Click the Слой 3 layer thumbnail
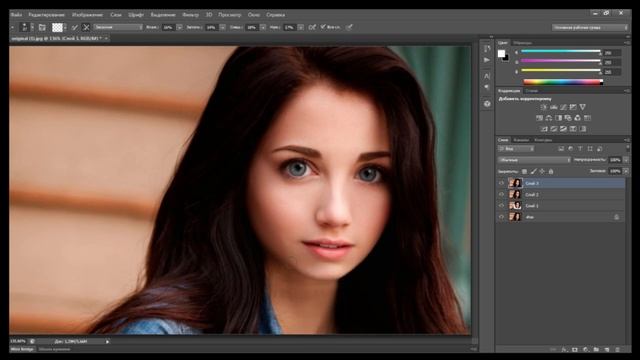640x360 pixels. pos(515,183)
